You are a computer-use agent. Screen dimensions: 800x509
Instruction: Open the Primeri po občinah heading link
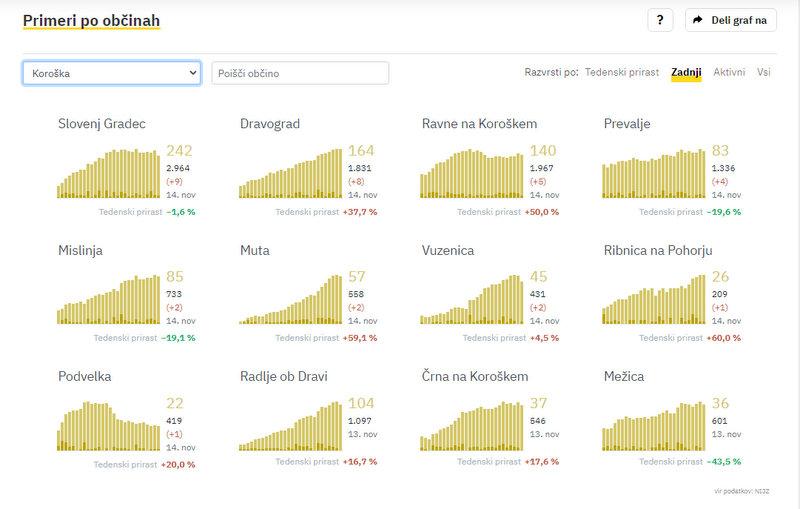pos(91,21)
